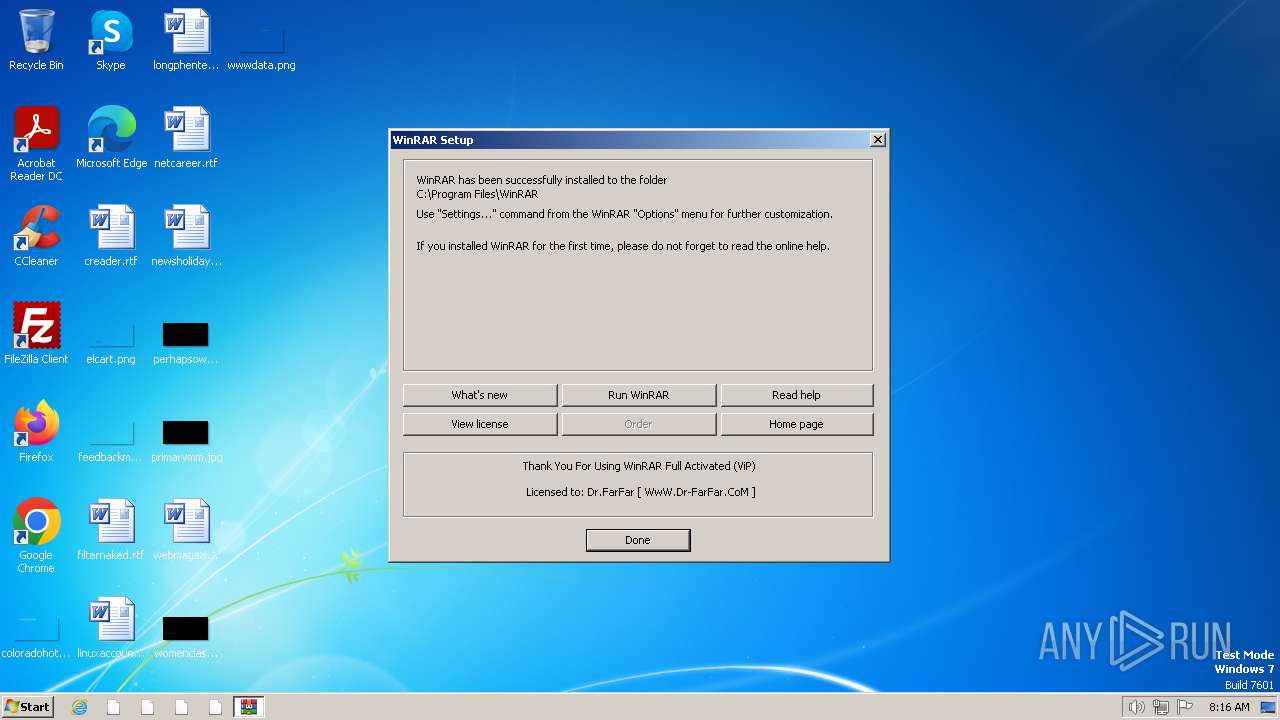Select the filternaked.rtf document
Viewport: 1280px width, 720px height.
tap(111, 530)
